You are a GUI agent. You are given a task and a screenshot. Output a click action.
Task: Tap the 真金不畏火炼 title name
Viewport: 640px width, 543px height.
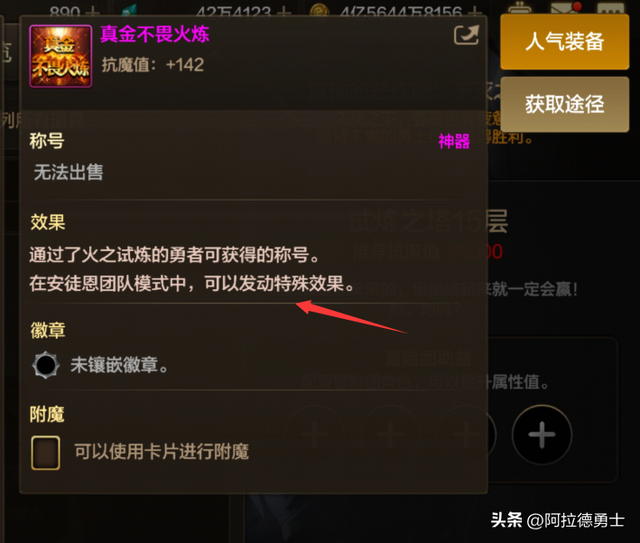click(155, 34)
